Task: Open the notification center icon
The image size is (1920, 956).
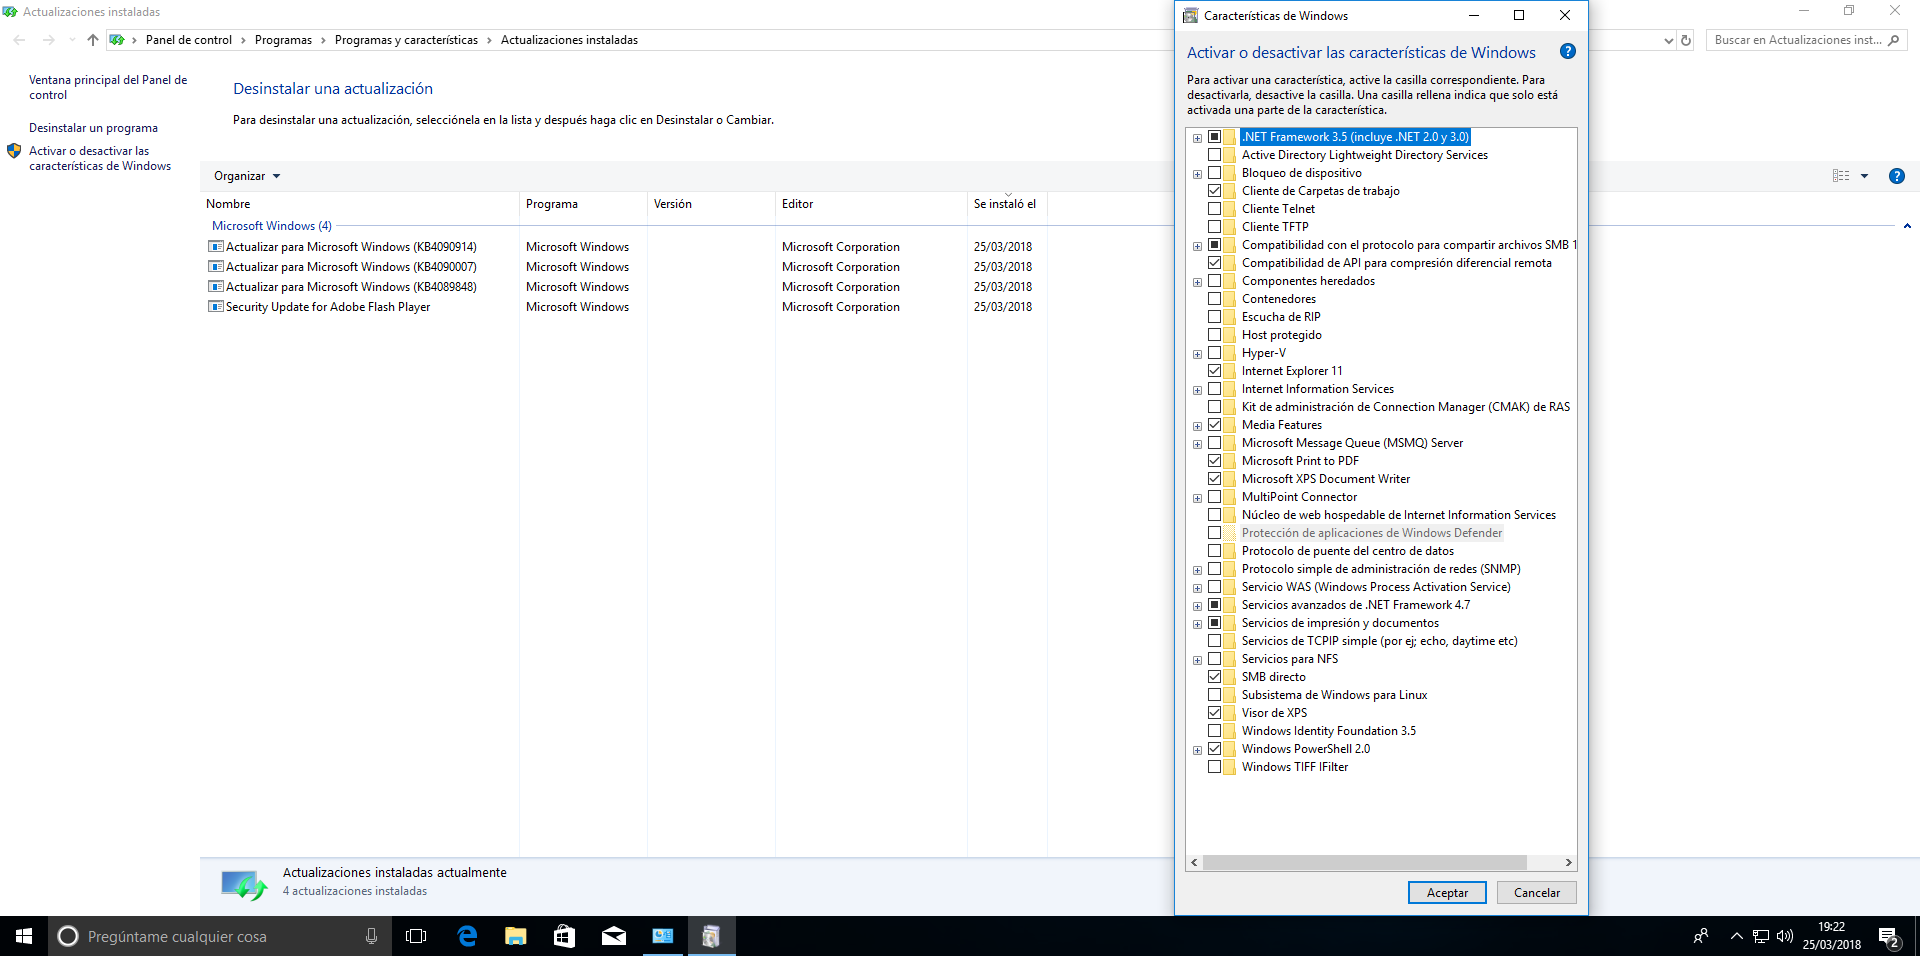Action: coord(1888,937)
